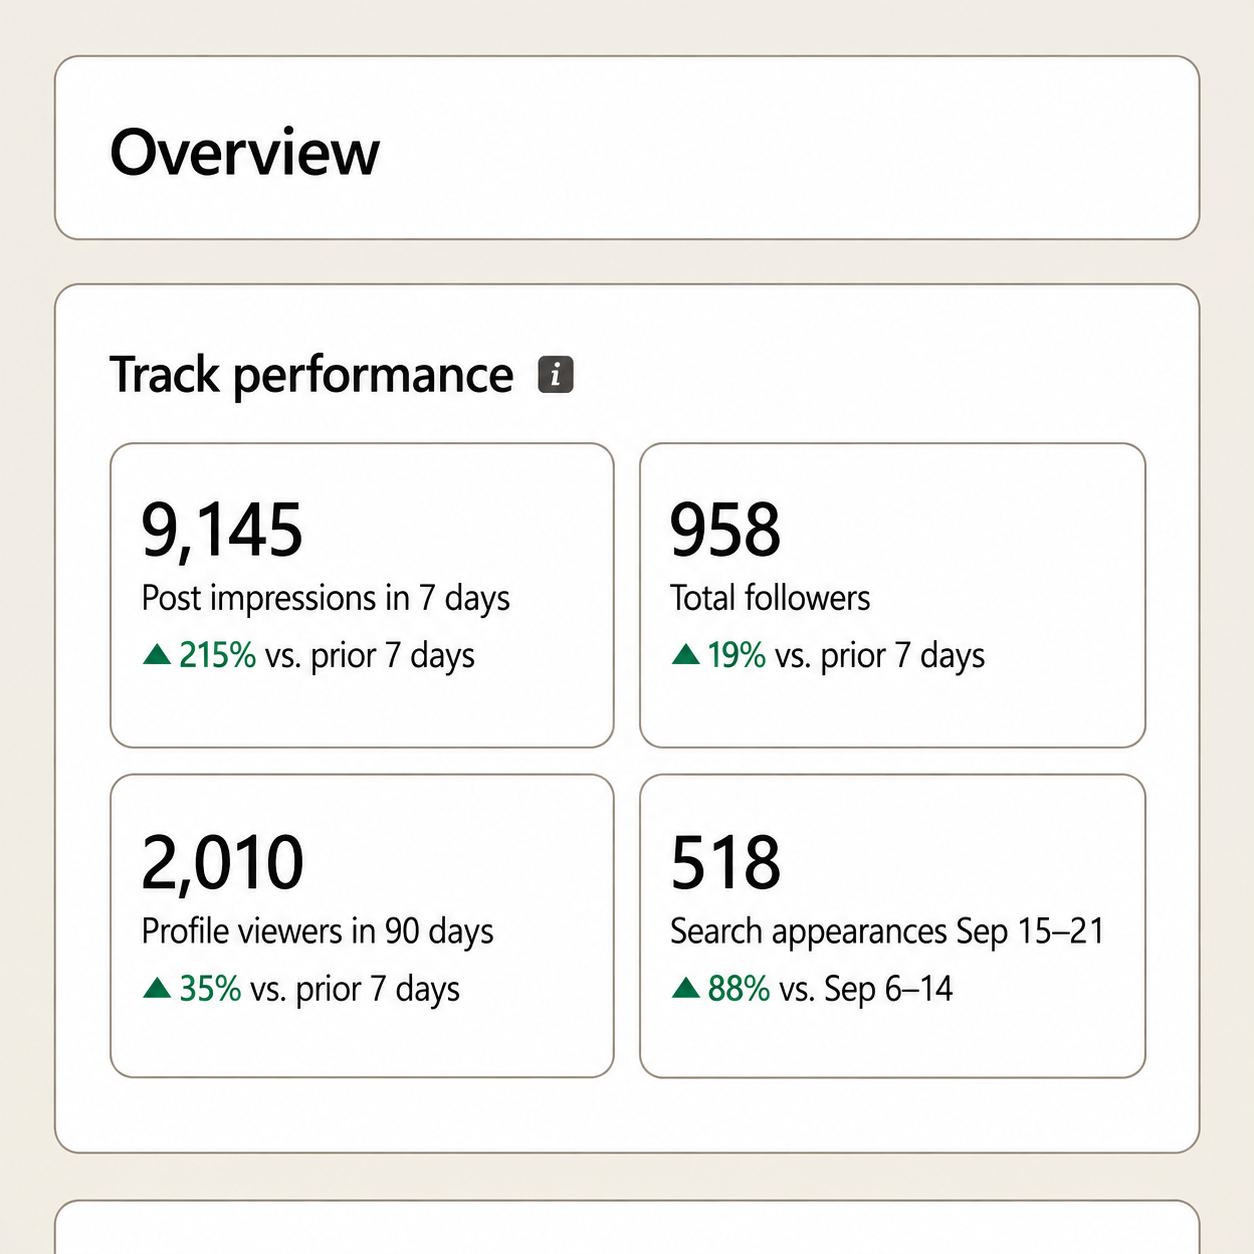Click the green arrow next to 19%
The height and width of the screenshot is (1254, 1254).
click(x=686, y=655)
